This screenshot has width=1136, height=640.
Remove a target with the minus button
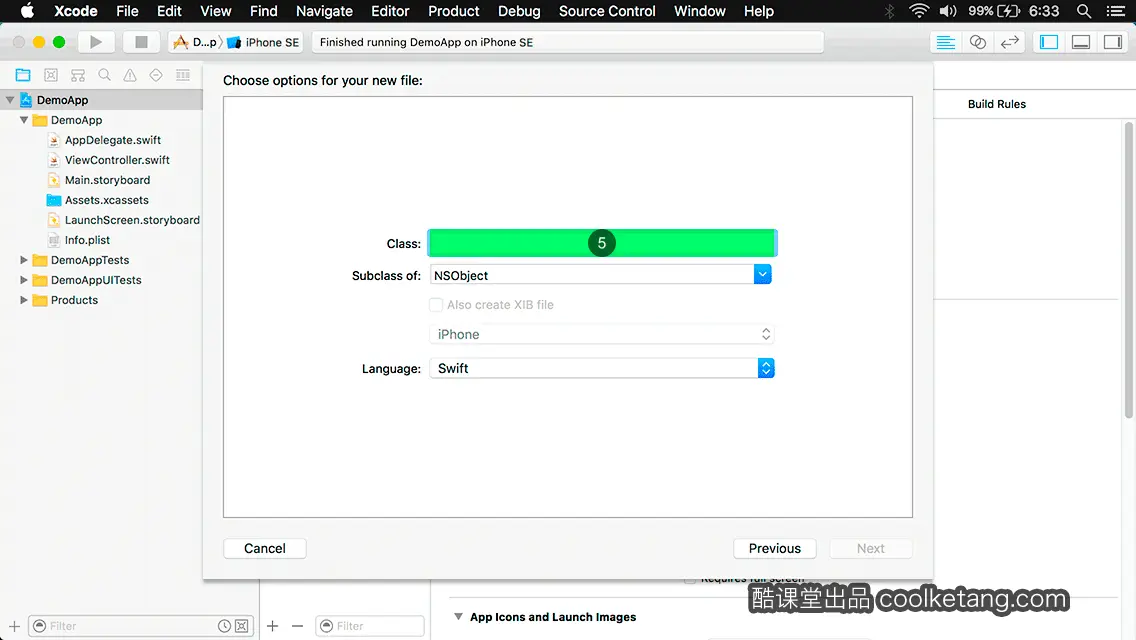click(x=297, y=626)
